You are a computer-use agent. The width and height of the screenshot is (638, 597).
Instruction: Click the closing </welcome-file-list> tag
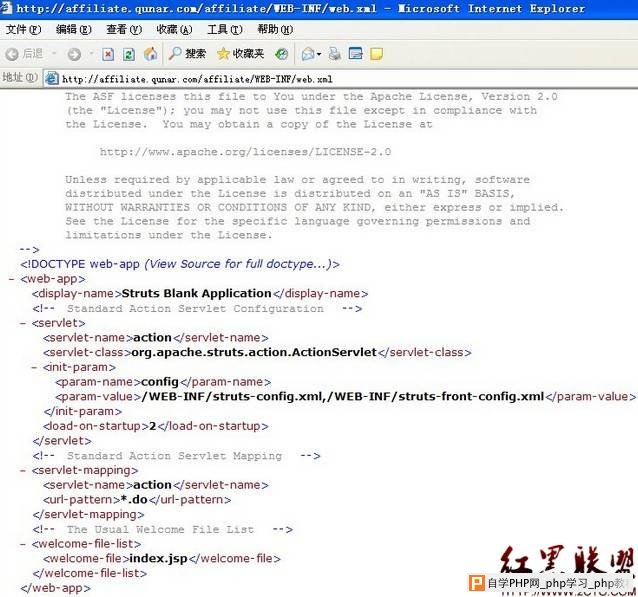90,573
